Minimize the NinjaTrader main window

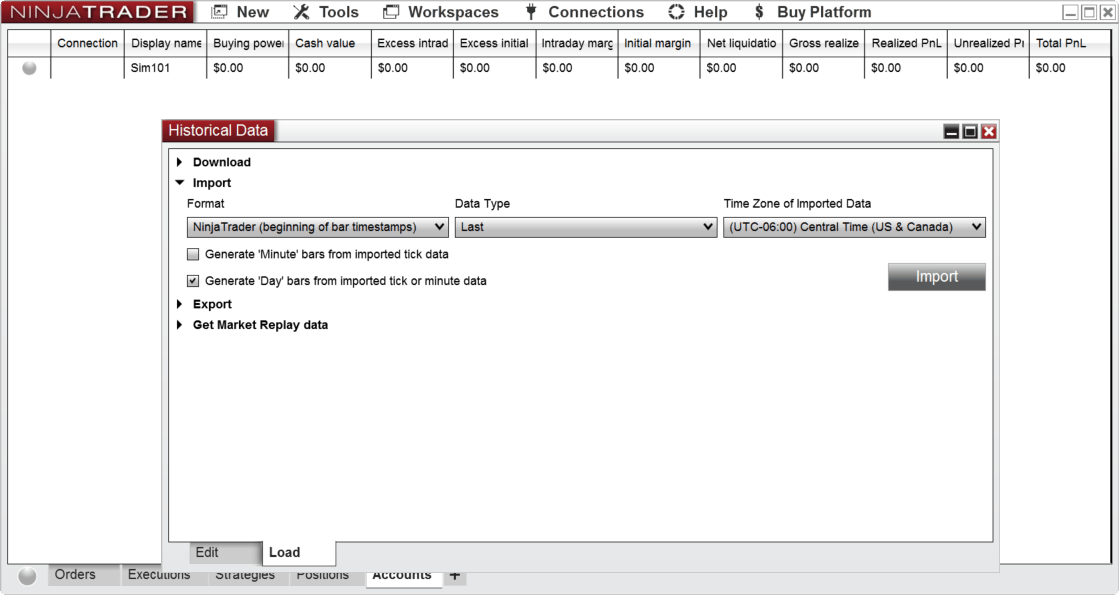(1070, 12)
